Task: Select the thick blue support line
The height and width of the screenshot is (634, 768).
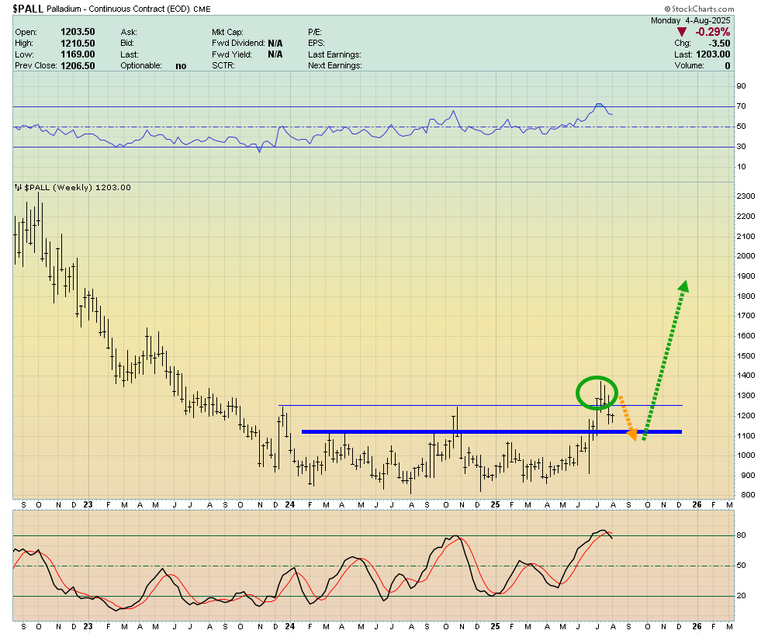Action: pos(490,432)
